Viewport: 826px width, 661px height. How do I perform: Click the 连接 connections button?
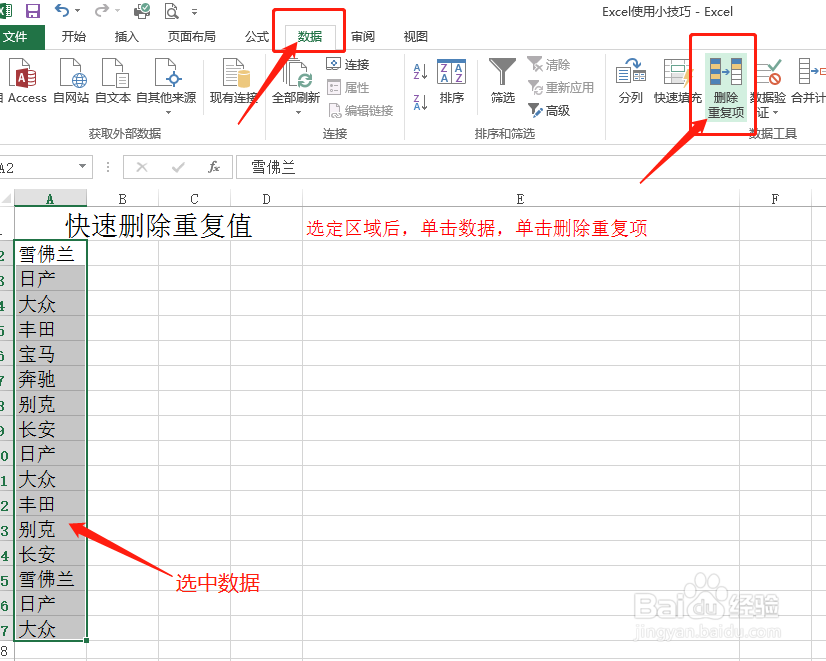tap(348, 64)
